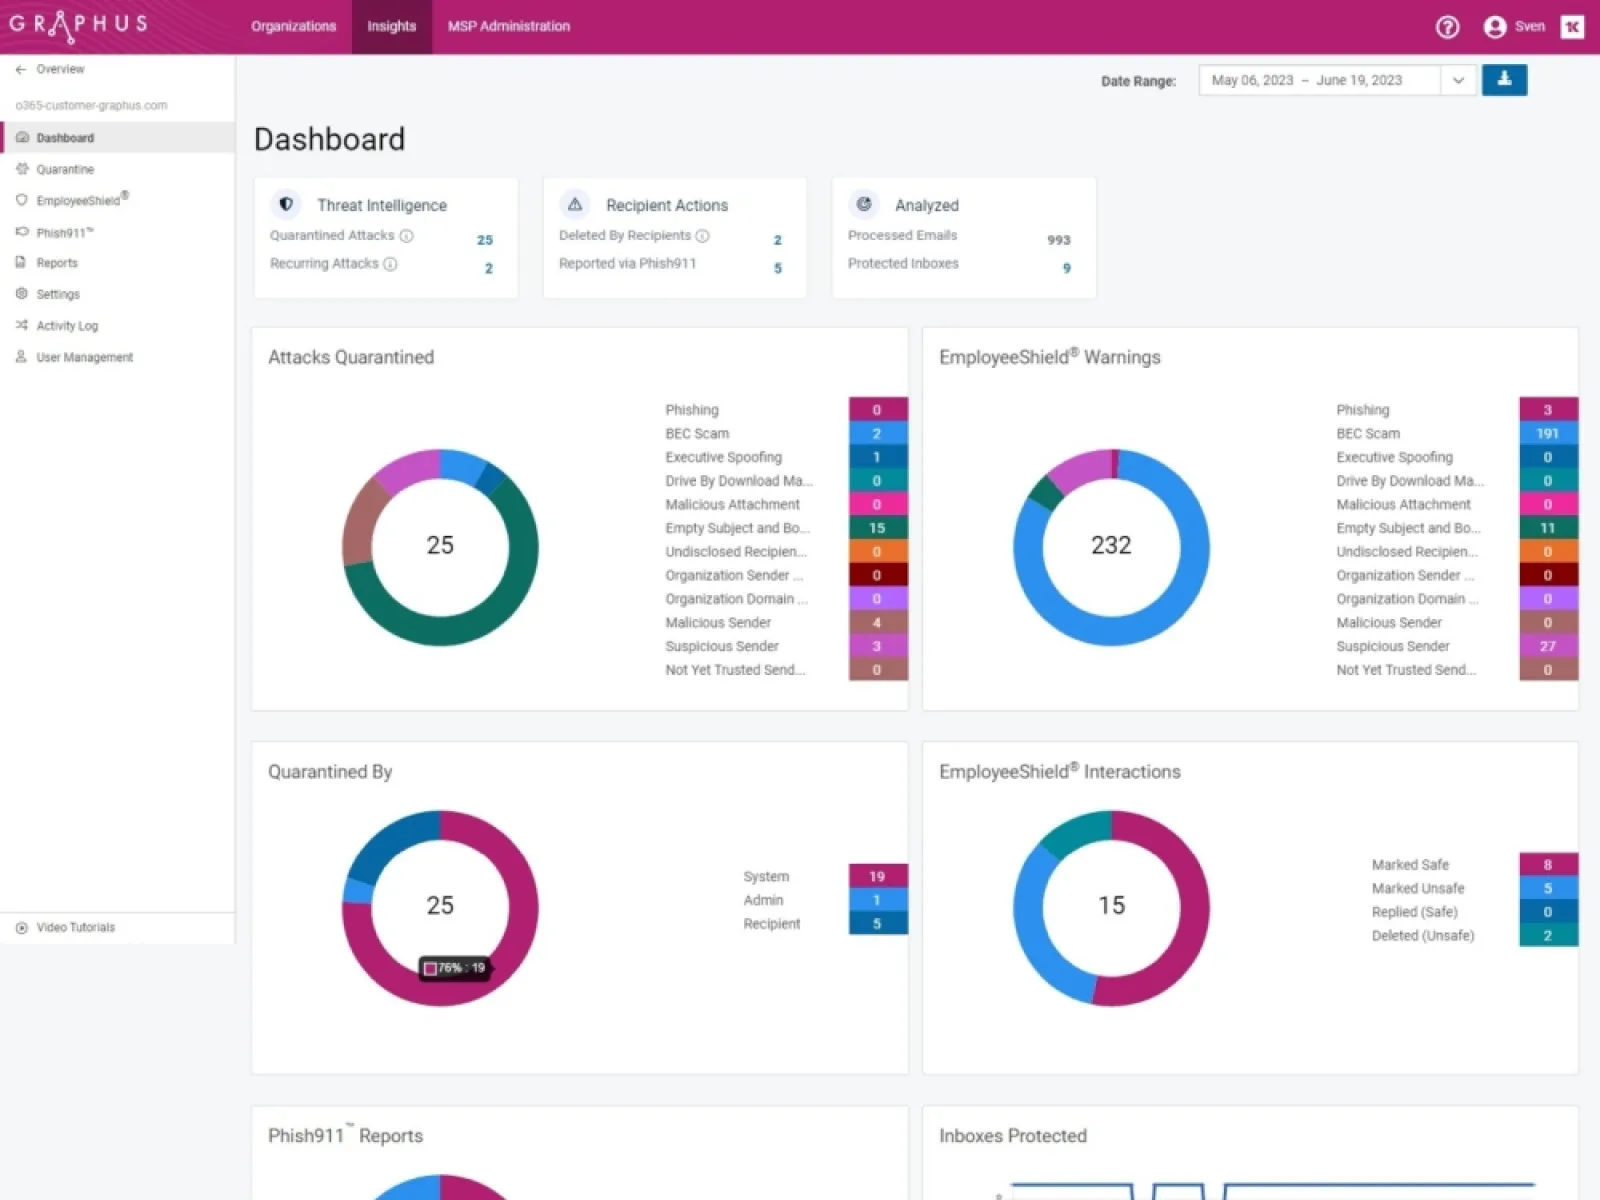Open Video Tutorials link
Image resolution: width=1600 pixels, height=1200 pixels.
coord(76,928)
